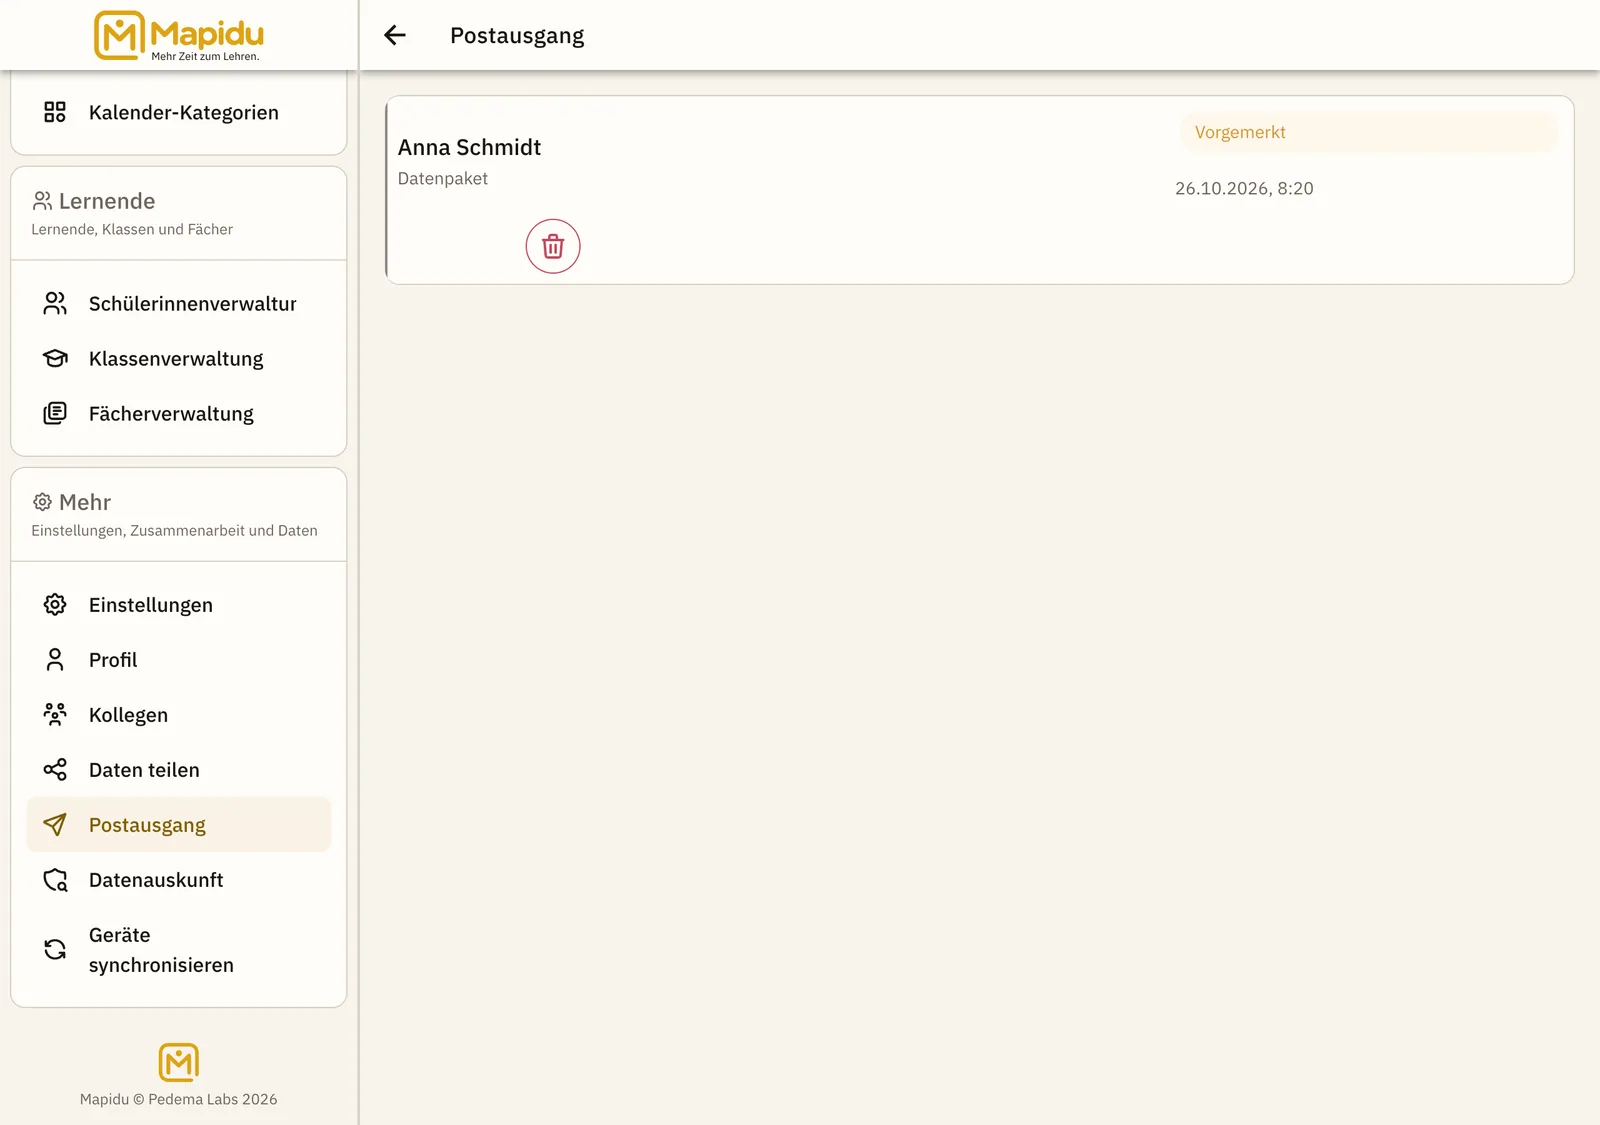
Task: Click the Schülerinnenverwaltung people icon
Action: click(55, 303)
